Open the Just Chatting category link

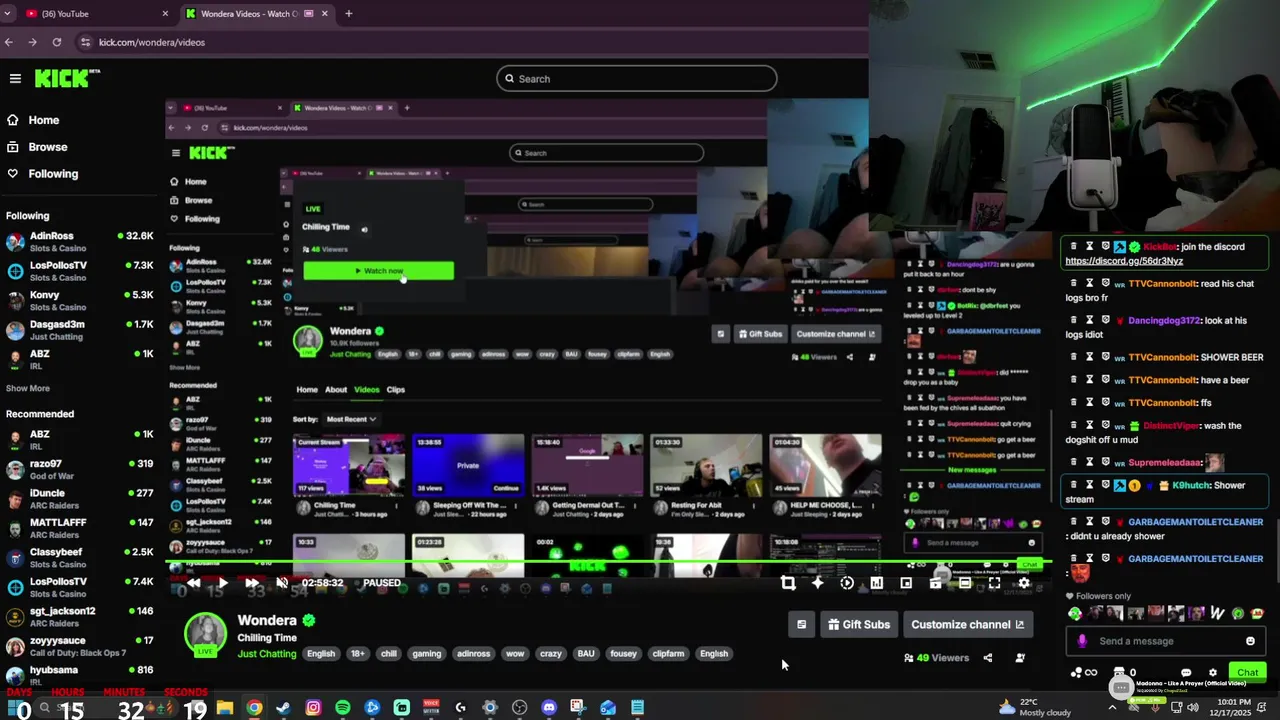pyautogui.click(x=267, y=654)
